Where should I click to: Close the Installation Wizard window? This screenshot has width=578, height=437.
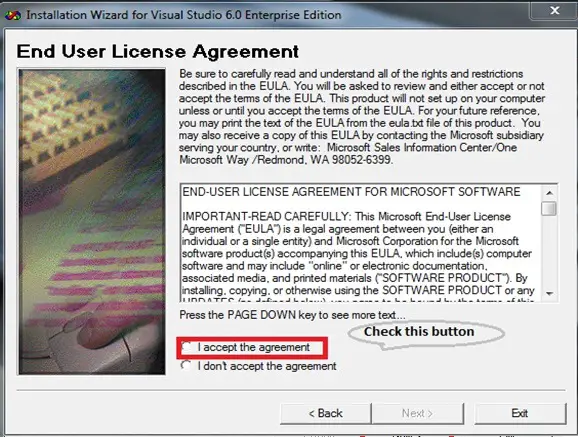click(554, 11)
